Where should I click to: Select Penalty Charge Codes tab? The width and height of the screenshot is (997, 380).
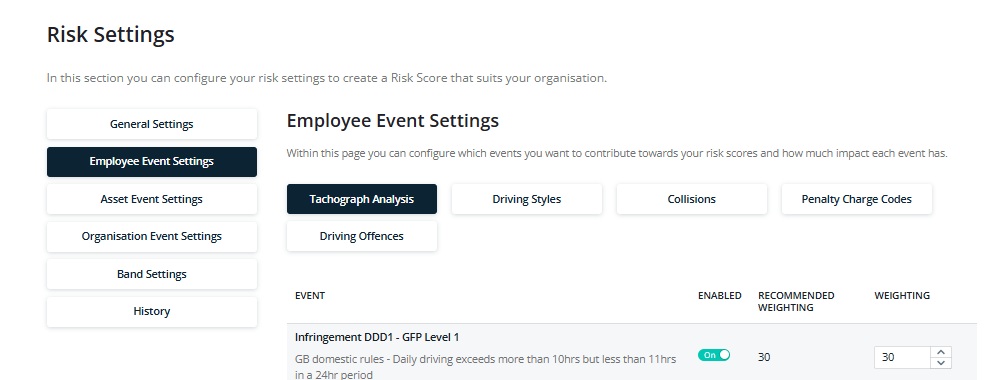click(x=856, y=199)
